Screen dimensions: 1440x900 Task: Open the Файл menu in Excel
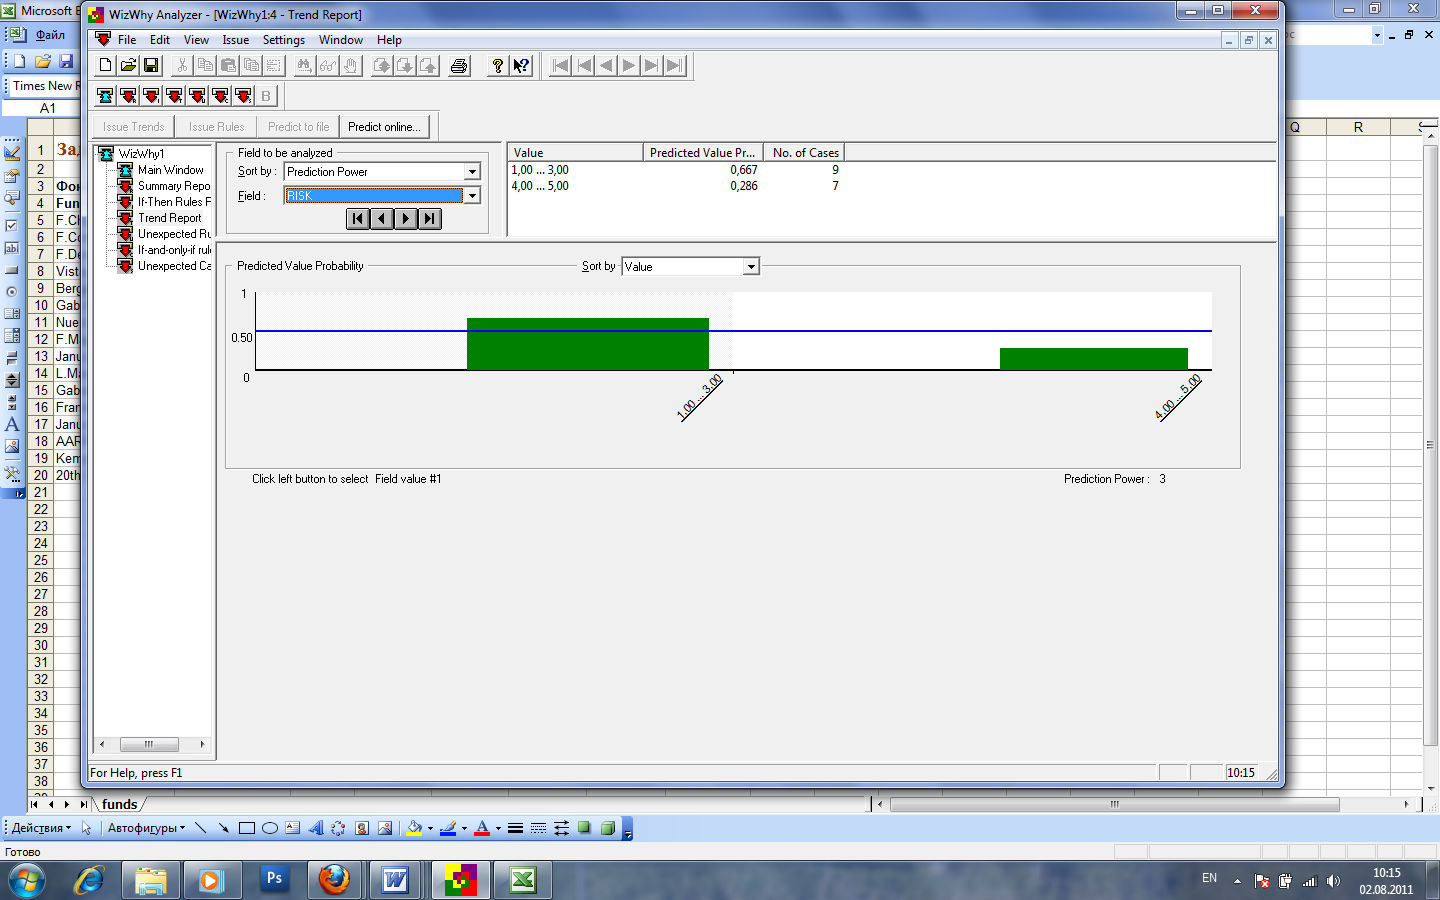point(50,34)
